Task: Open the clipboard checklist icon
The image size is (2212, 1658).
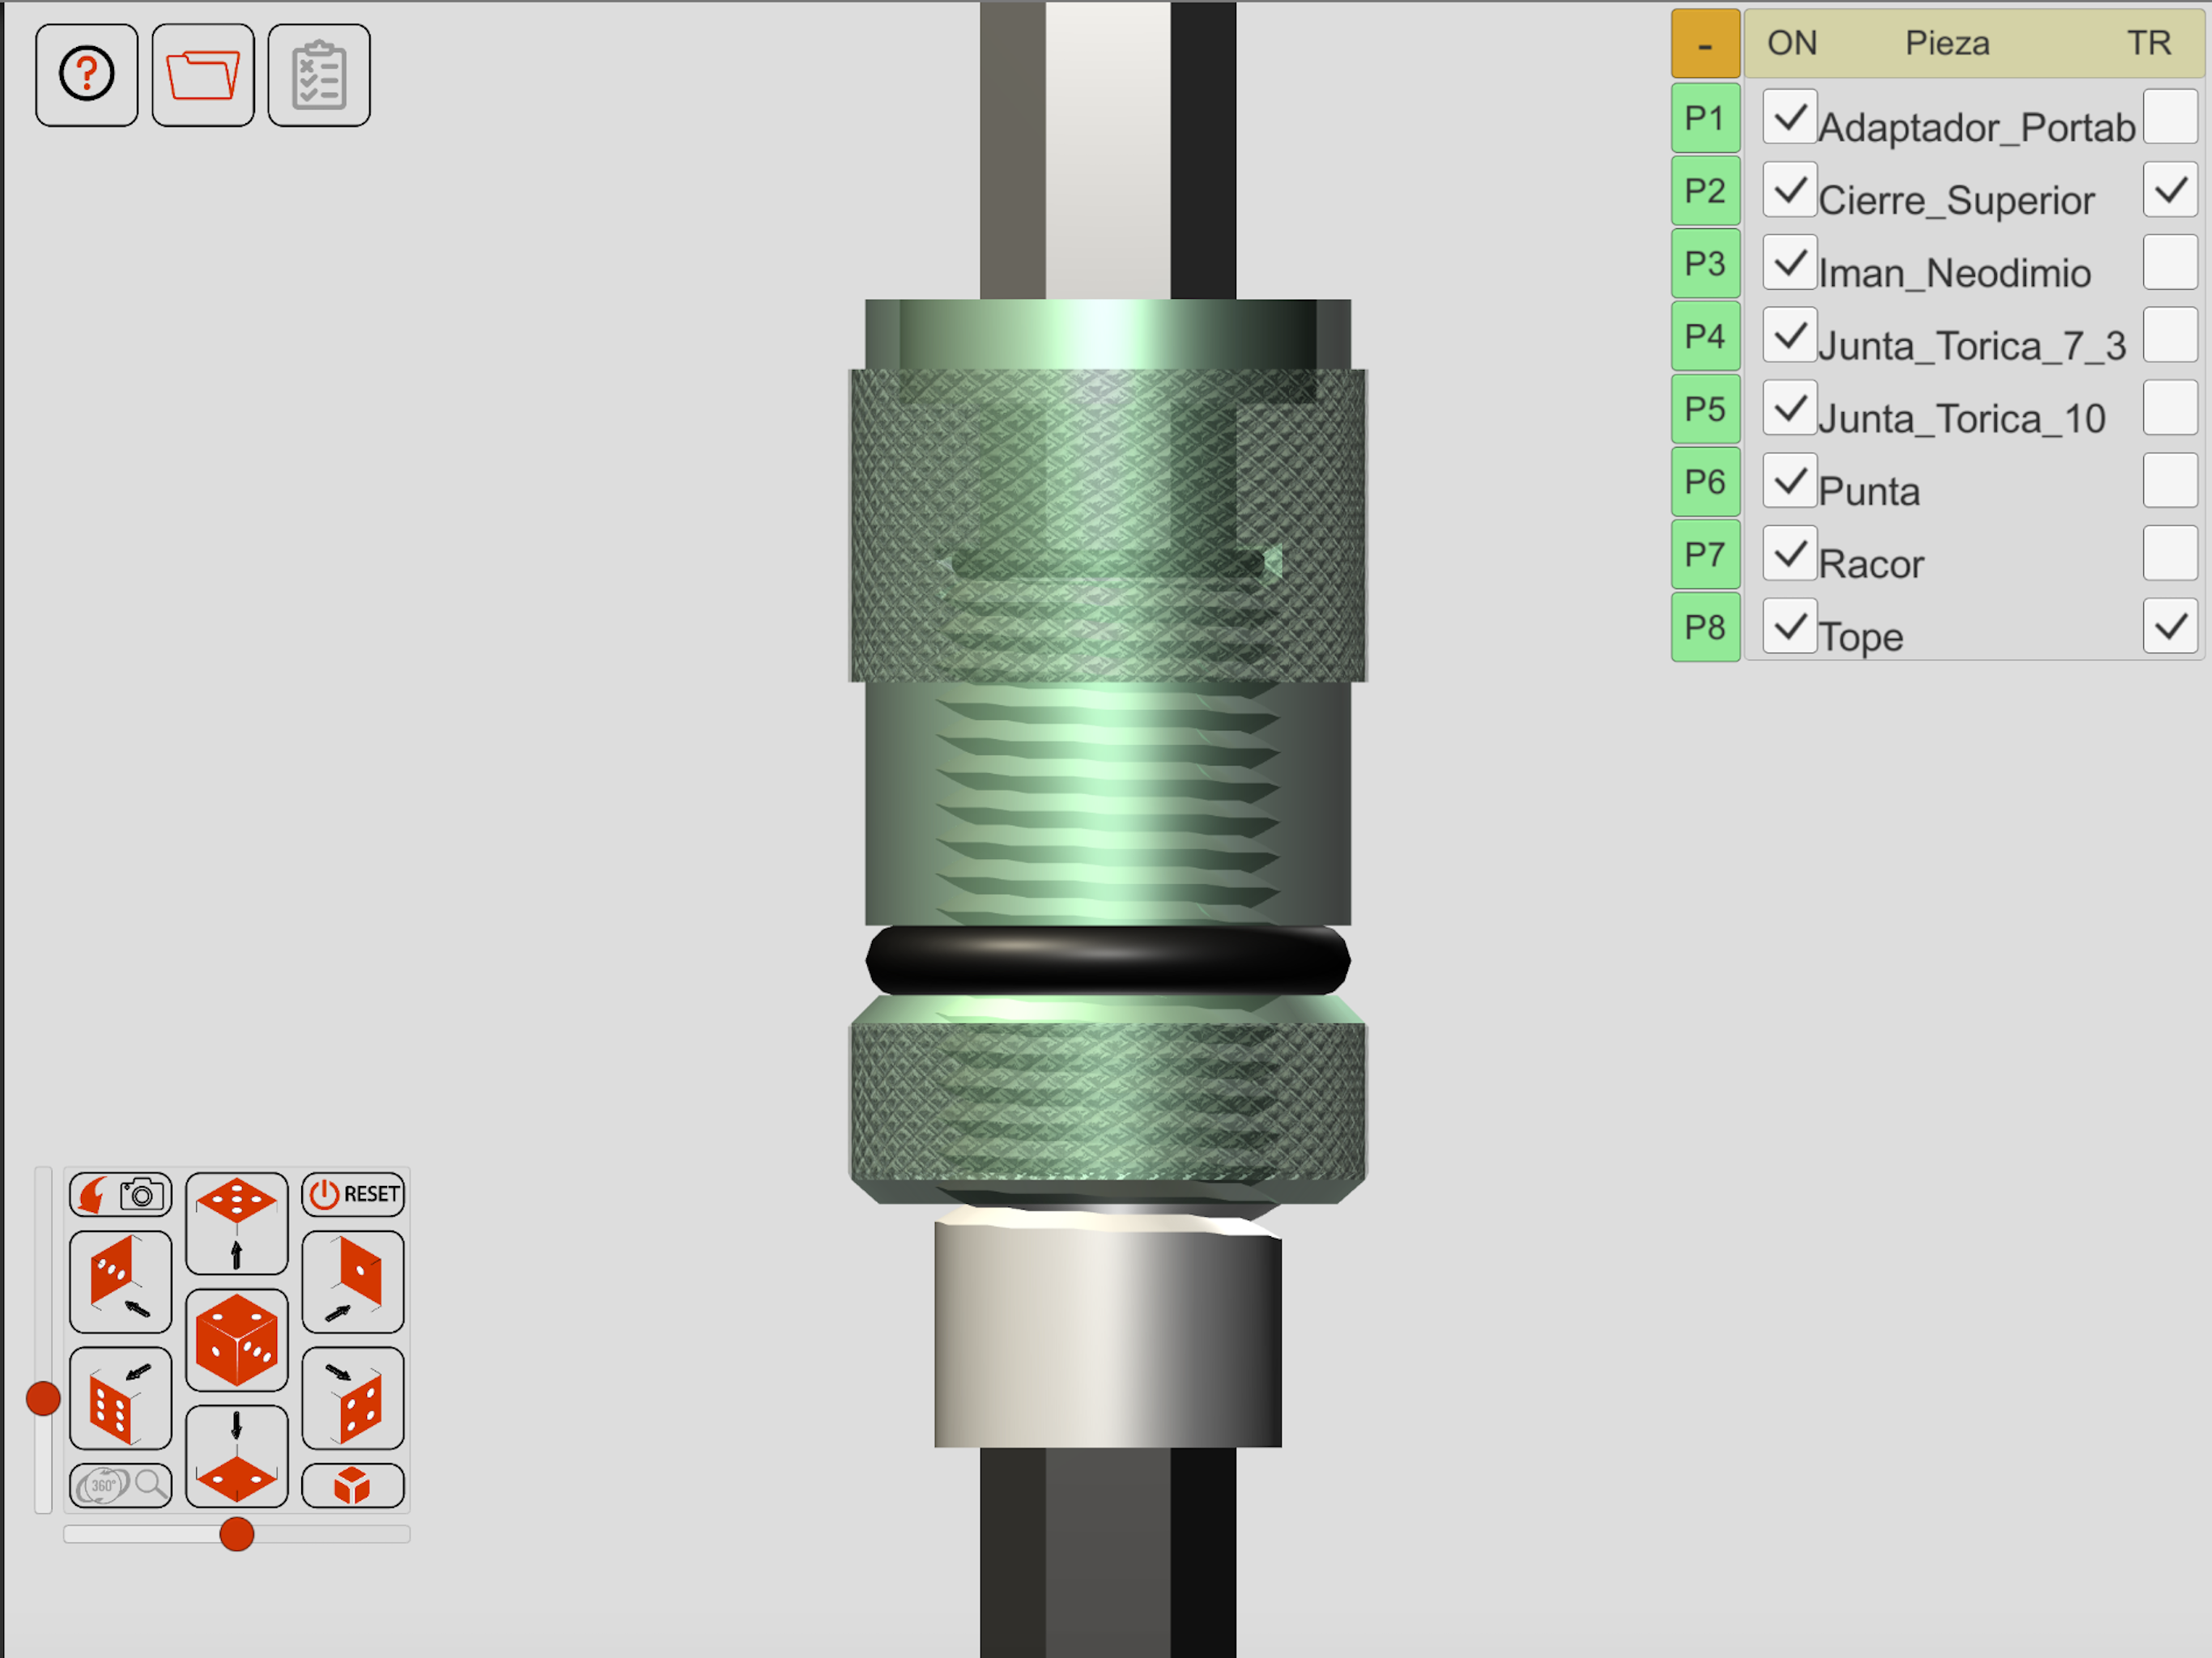Action: point(319,75)
